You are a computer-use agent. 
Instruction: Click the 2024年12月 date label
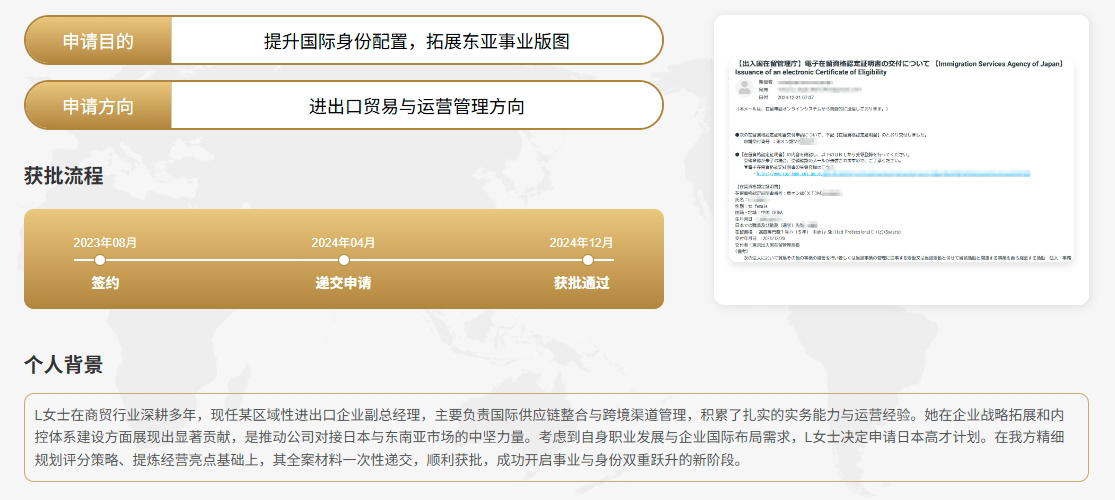pyautogui.click(x=581, y=242)
